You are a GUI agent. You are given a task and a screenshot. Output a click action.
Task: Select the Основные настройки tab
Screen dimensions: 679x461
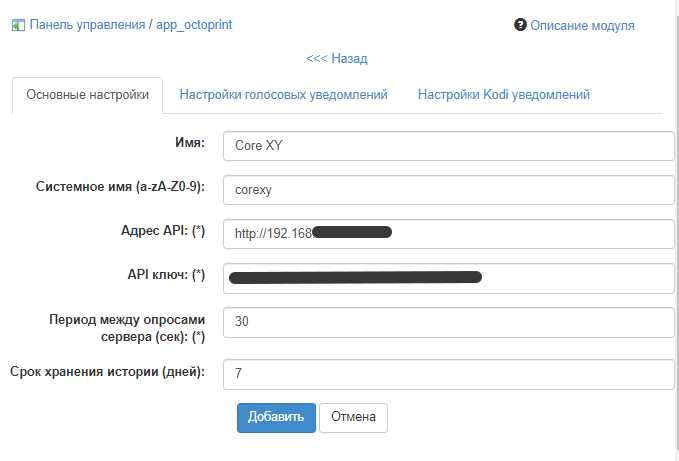(87, 95)
